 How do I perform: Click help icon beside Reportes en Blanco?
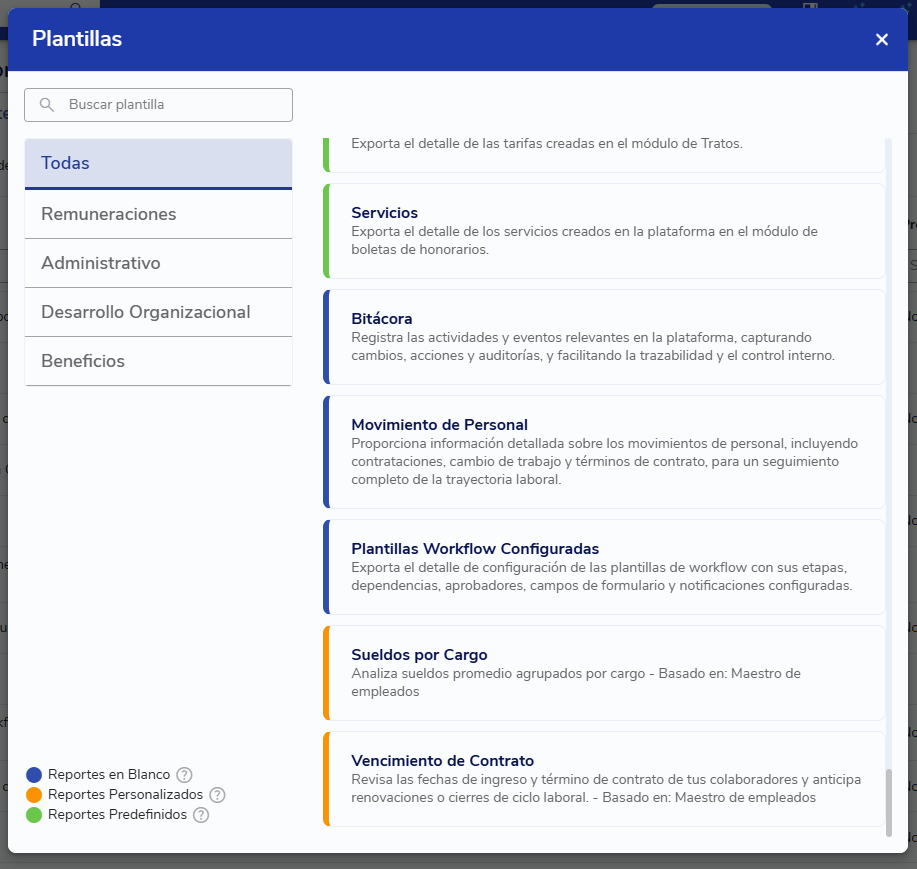coord(184,775)
